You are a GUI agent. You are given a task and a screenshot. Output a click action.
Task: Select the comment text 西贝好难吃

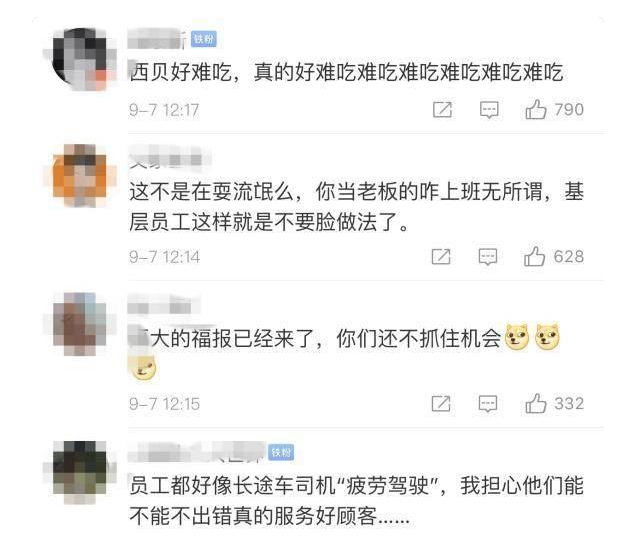pyautogui.click(x=181, y=73)
